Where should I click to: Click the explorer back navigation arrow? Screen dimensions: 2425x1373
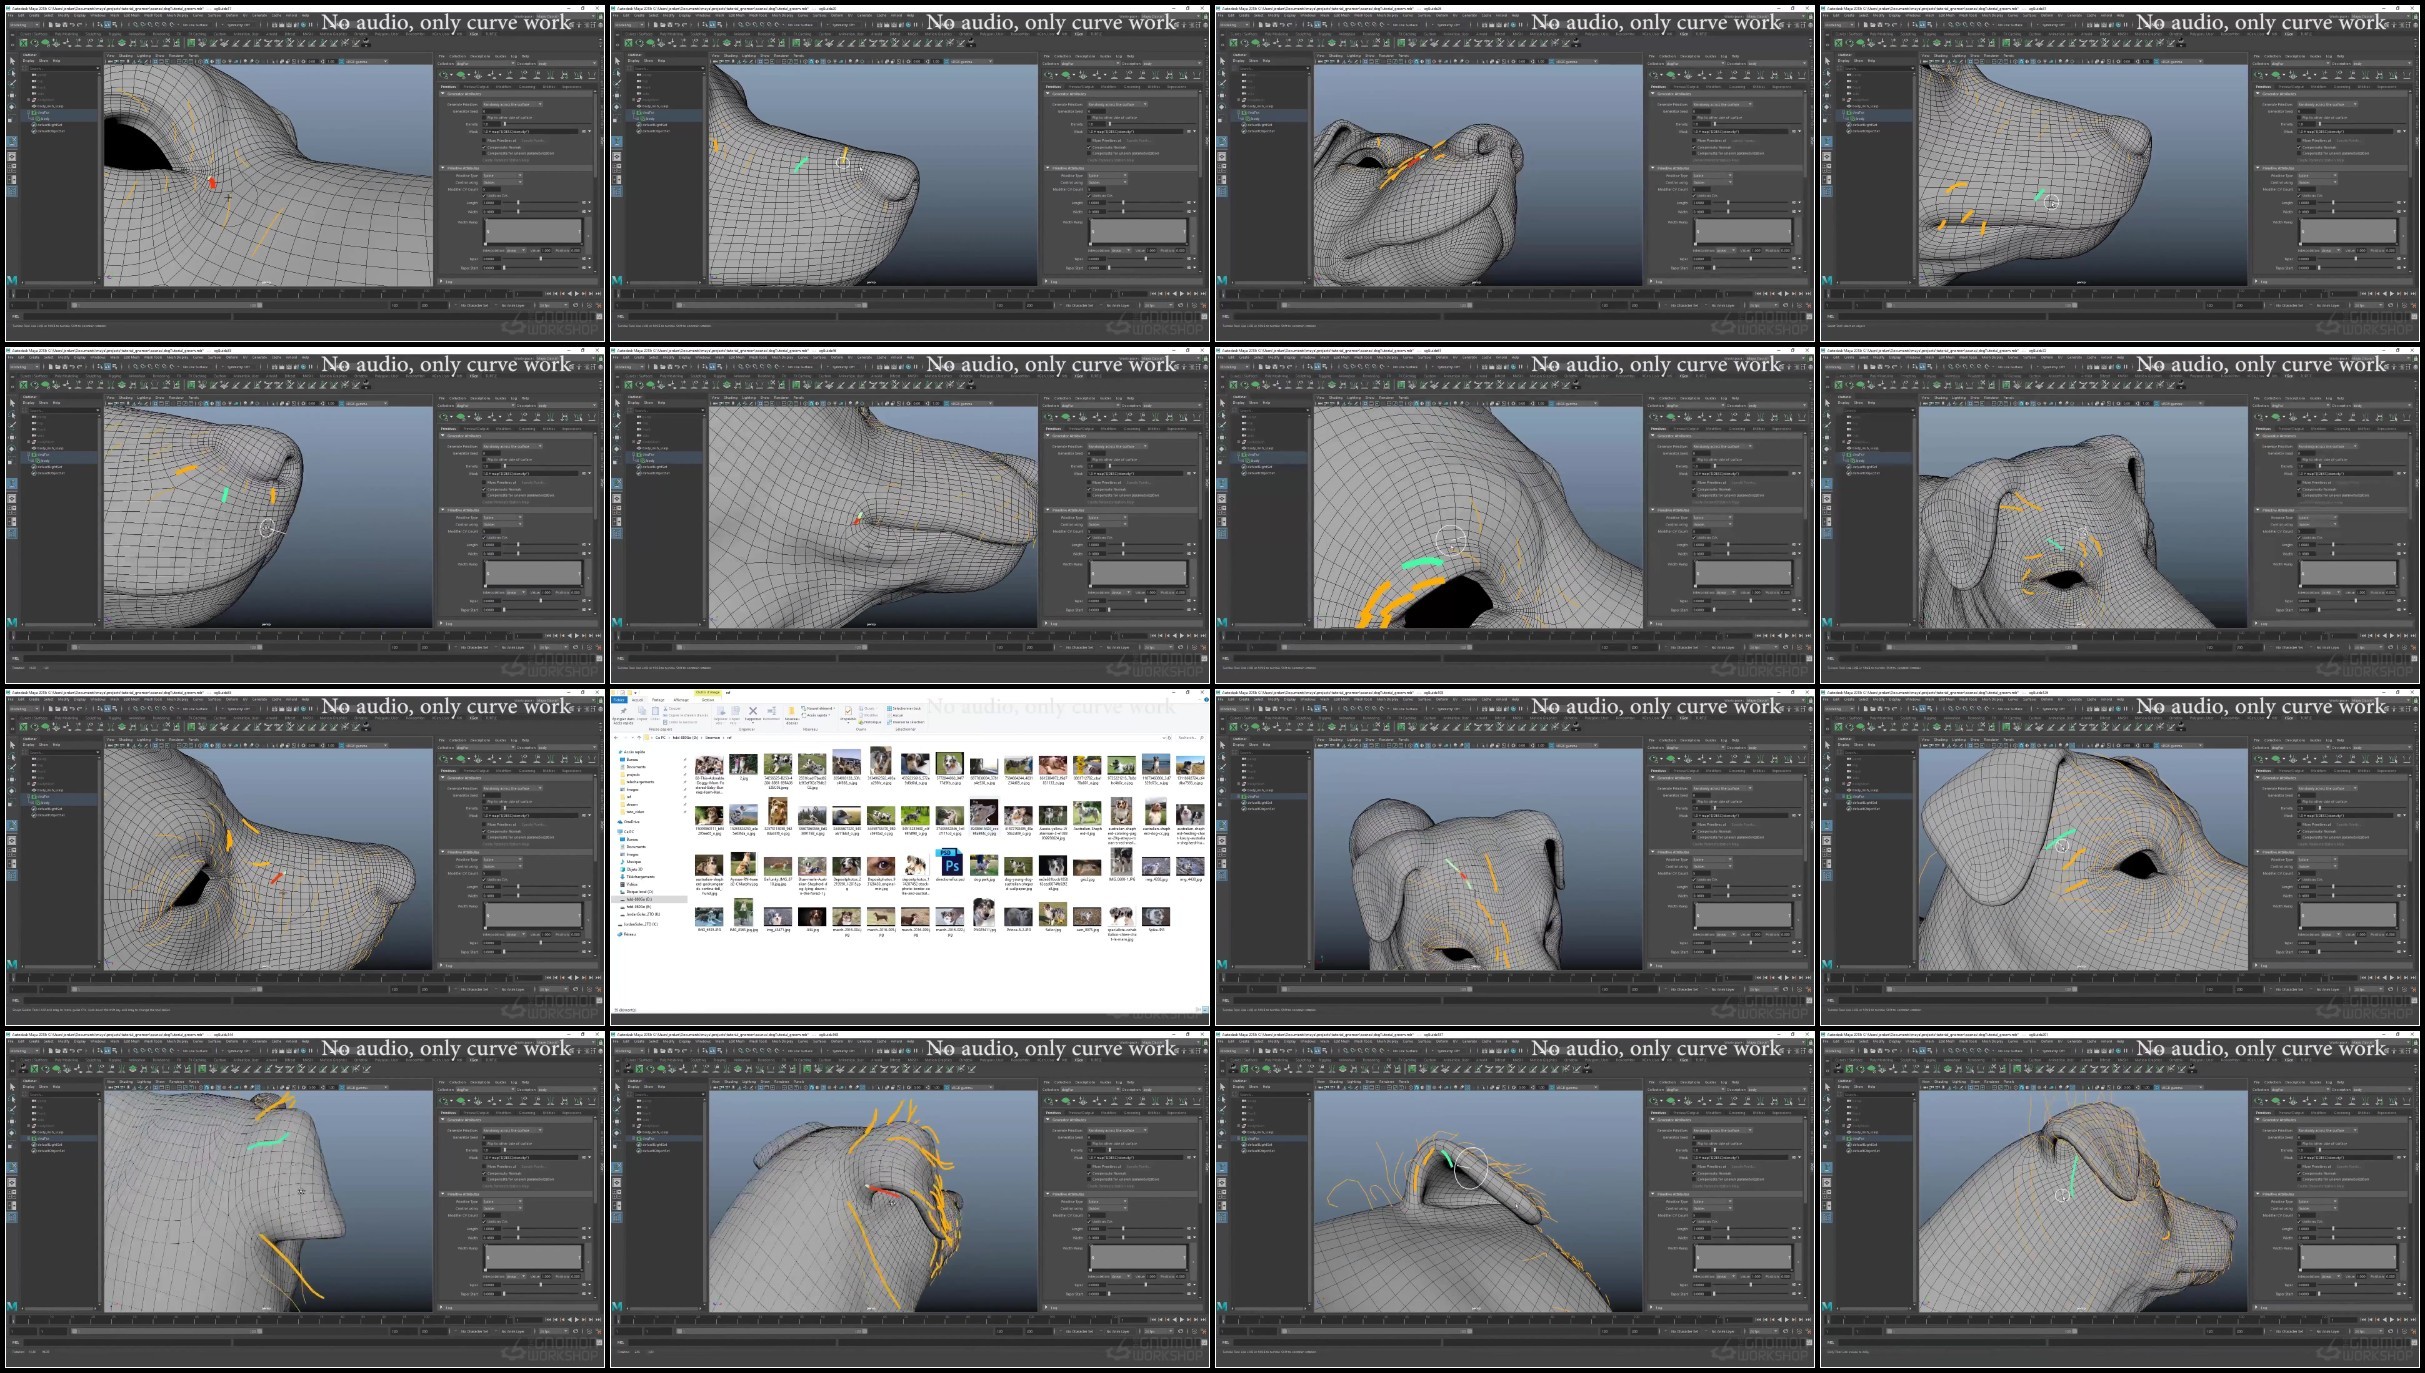[616, 738]
